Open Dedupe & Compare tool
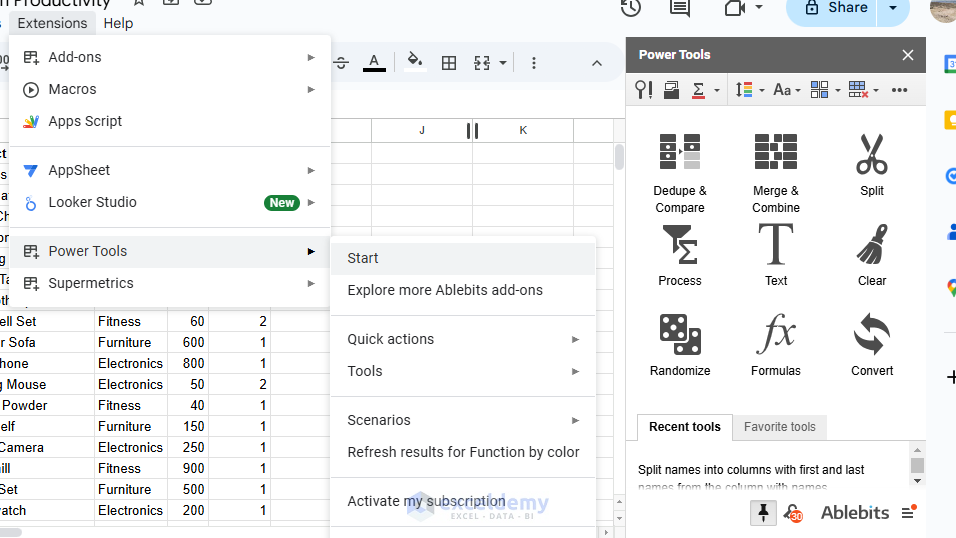Screen dimensions: 956x538 [680, 173]
